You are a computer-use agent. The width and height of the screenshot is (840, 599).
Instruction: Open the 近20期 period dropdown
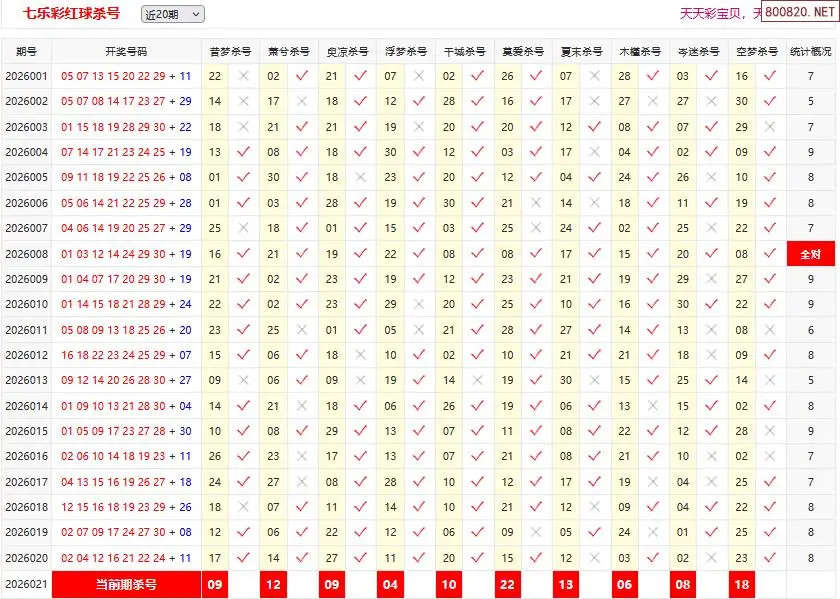point(172,14)
